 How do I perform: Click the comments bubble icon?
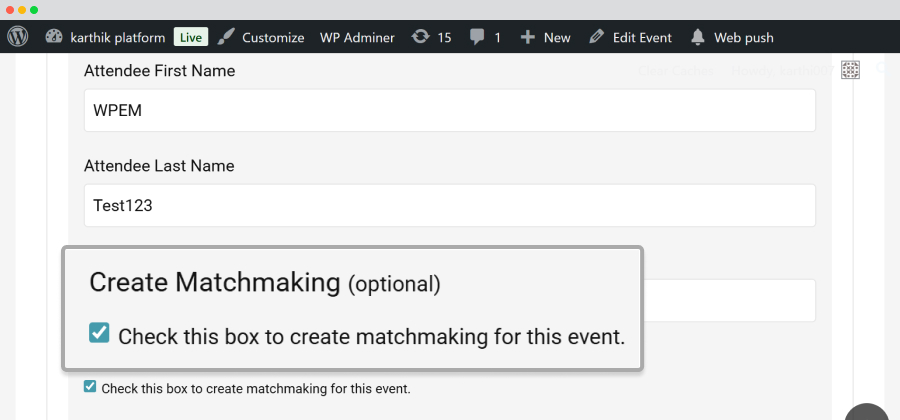(477, 38)
